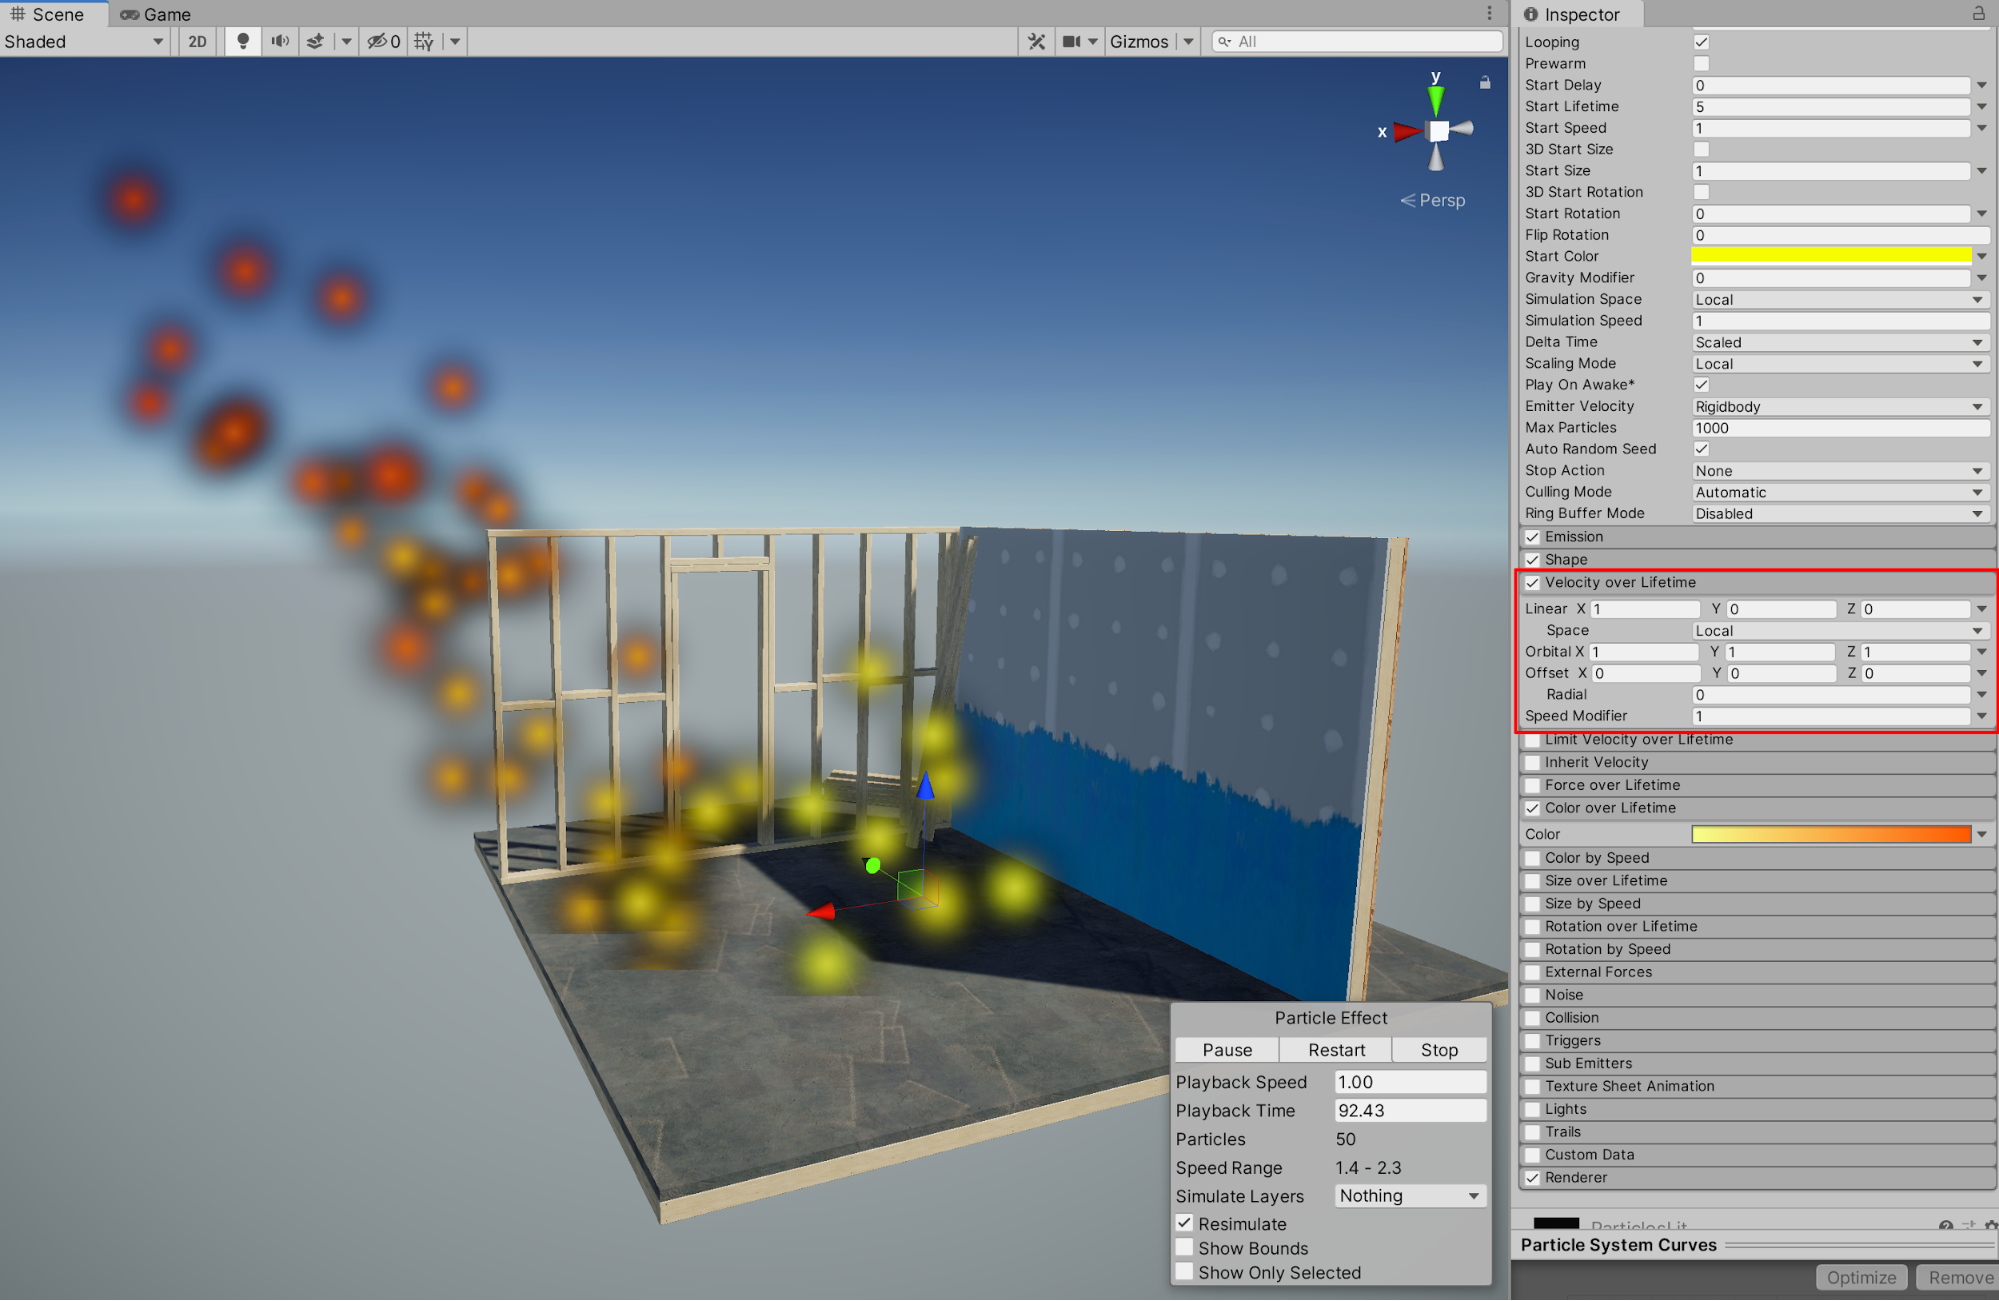The height and width of the screenshot is (1301, 1999).
Task: Open the Simulation Space dropdown
Action: coord(1838,299)
